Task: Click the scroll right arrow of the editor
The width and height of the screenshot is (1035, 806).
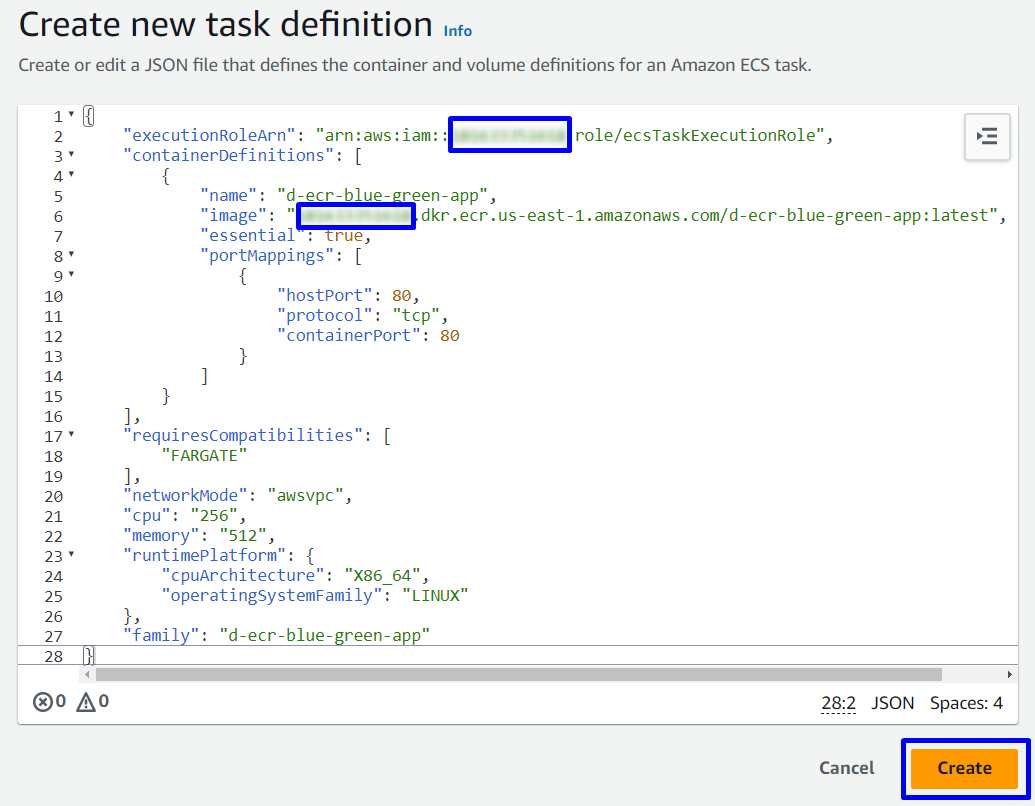Action: 1010,675
